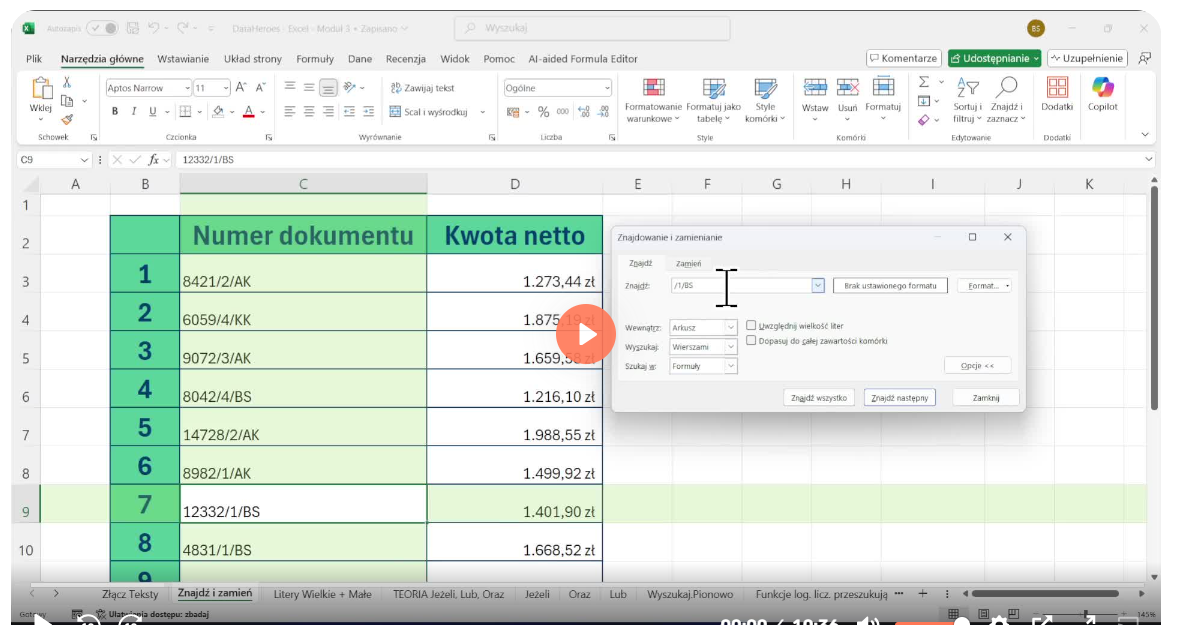Open the Ogólne number format dropdown

click(x=607, y=88)
